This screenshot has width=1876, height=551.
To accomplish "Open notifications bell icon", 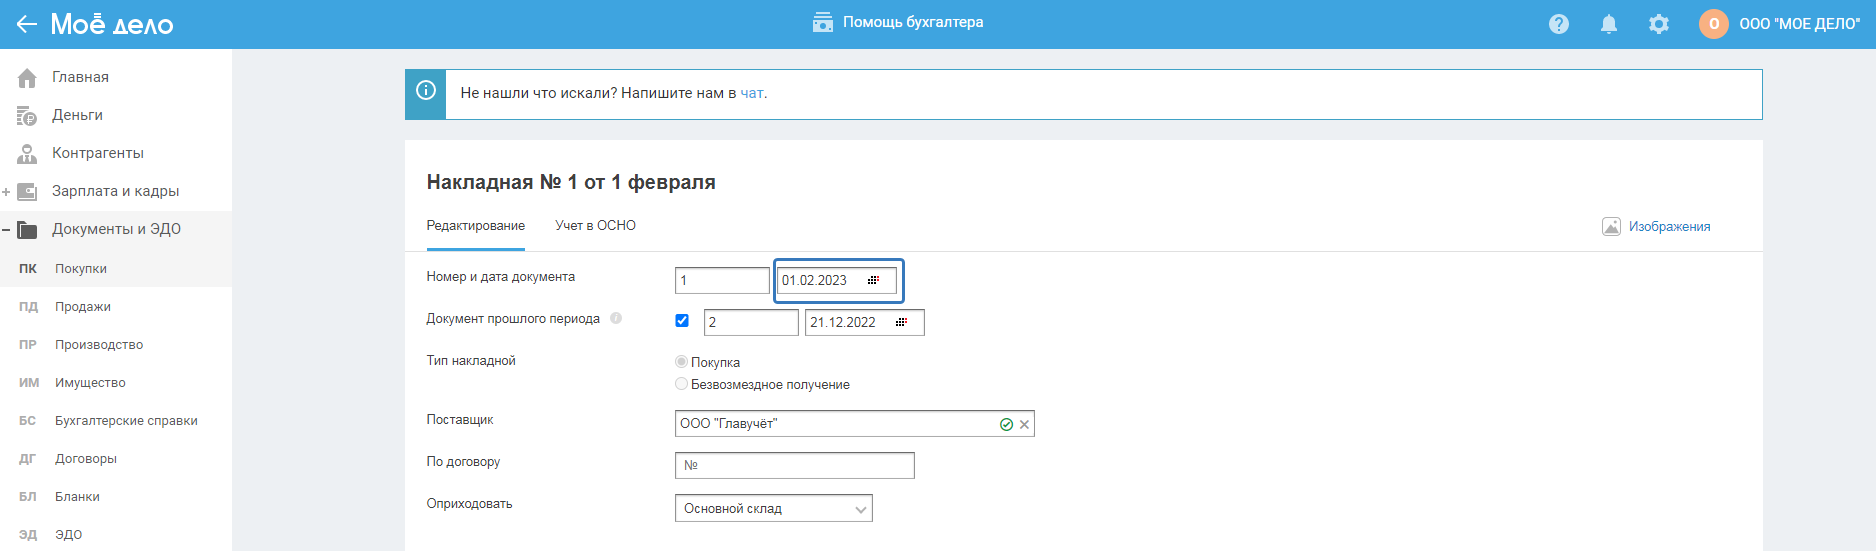I will [1608, 24].
